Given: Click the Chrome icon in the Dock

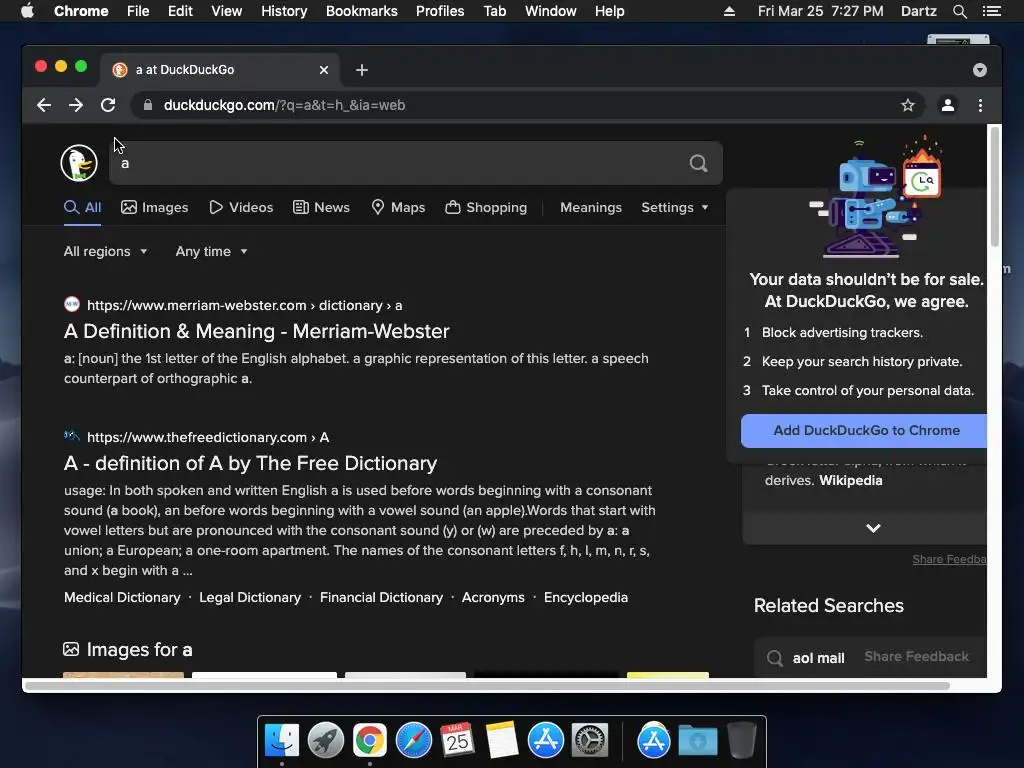Looking at the screenshot, I should (x=370, y=741).
